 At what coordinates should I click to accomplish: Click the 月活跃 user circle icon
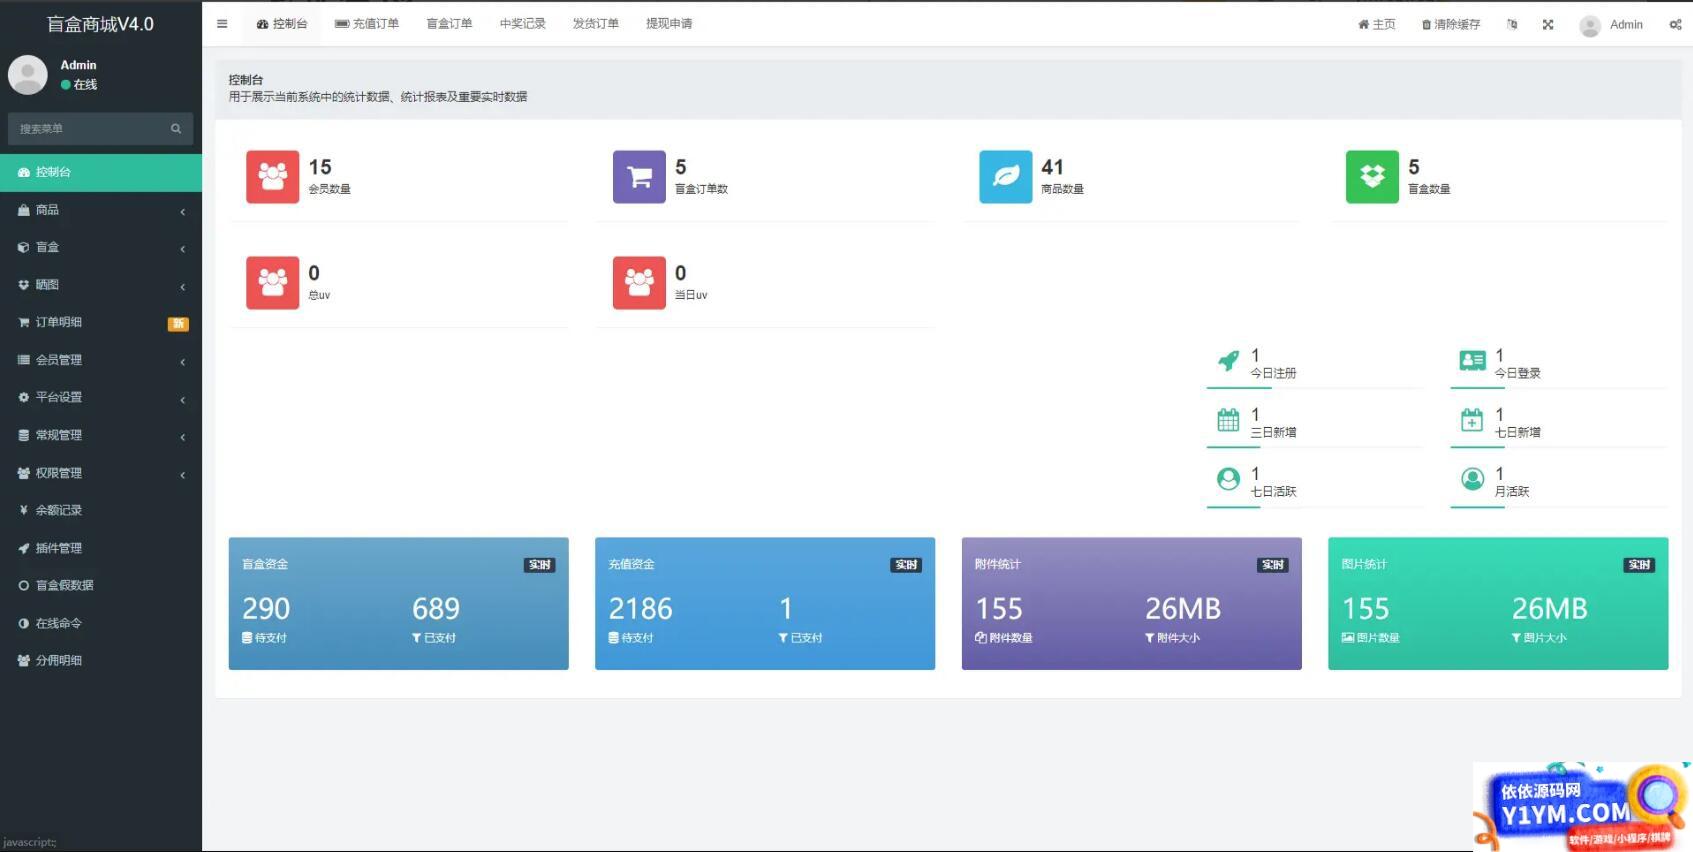pyautogui.click(x=1472, y=479)
